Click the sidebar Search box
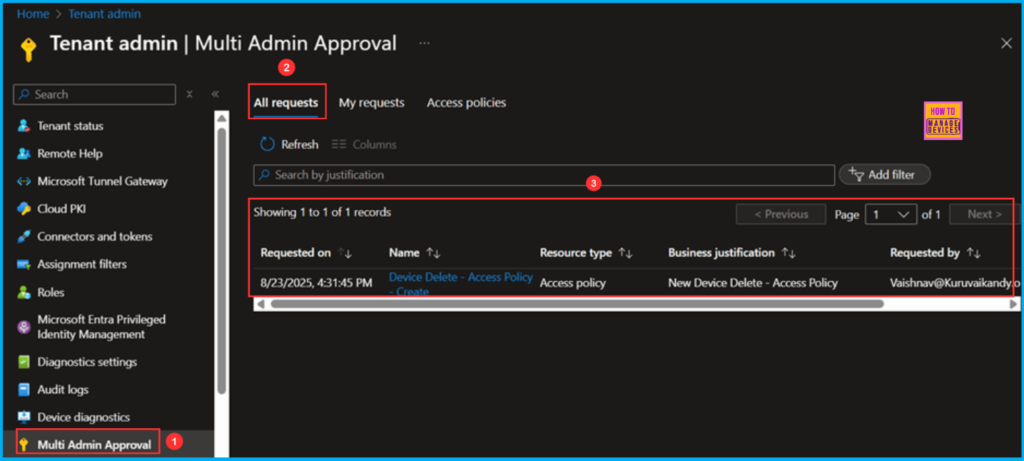Viewport: 1024px width, 461px height. pos(95,94)
